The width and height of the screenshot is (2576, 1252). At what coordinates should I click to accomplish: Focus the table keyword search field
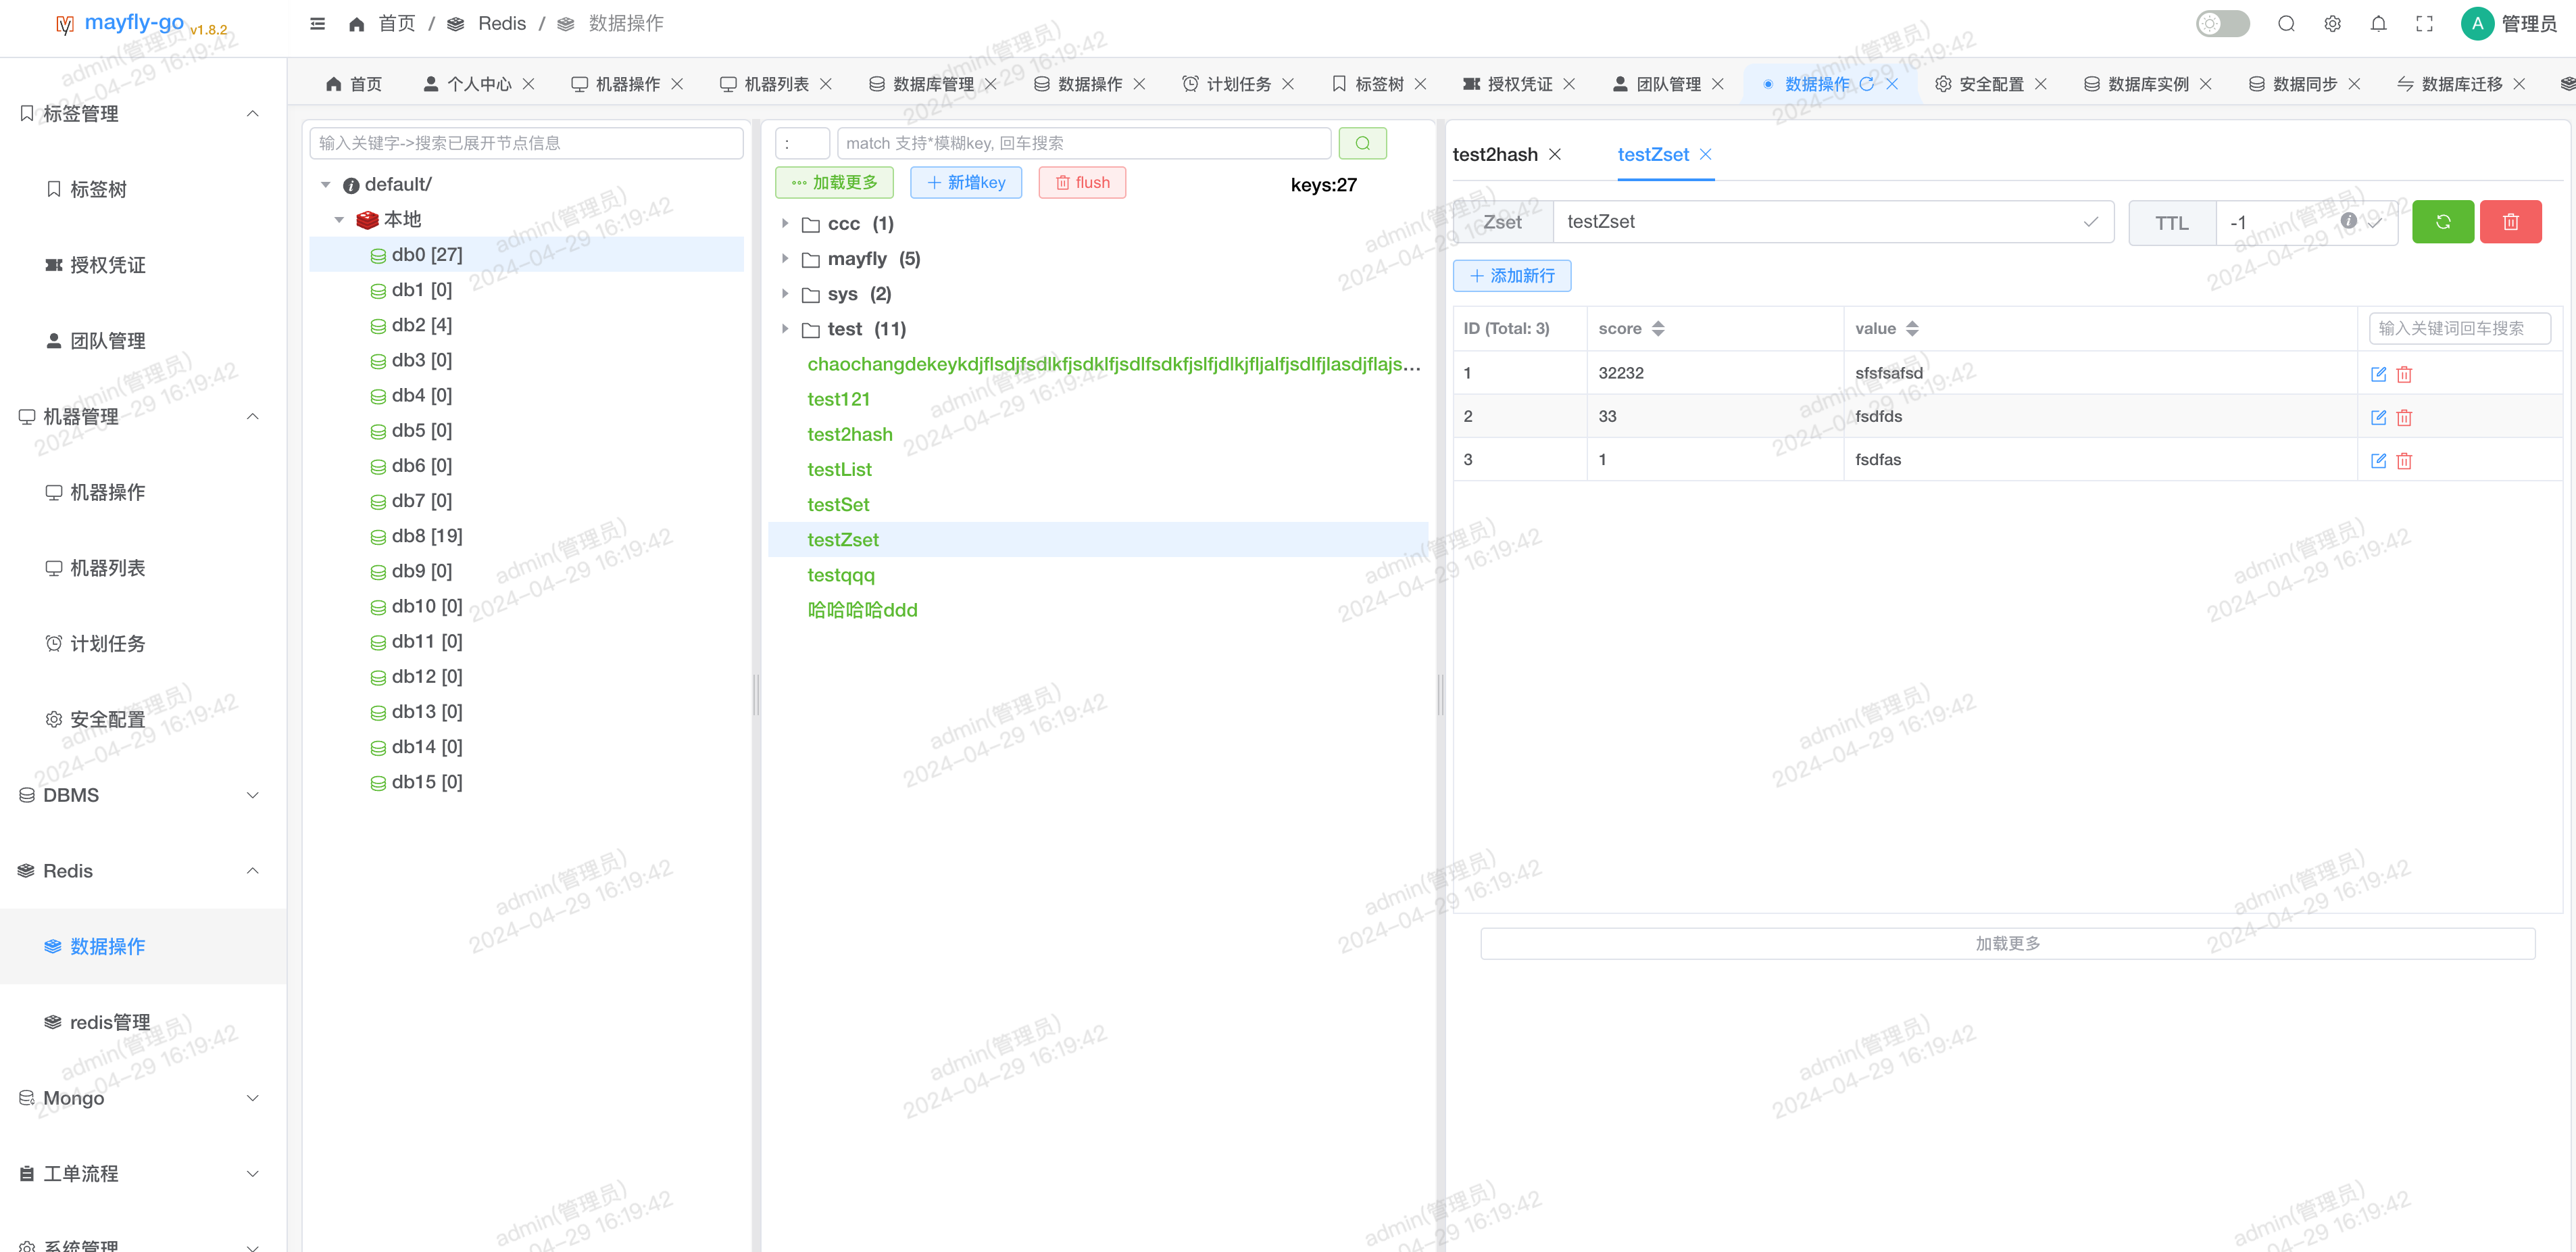pos(2460,328)
